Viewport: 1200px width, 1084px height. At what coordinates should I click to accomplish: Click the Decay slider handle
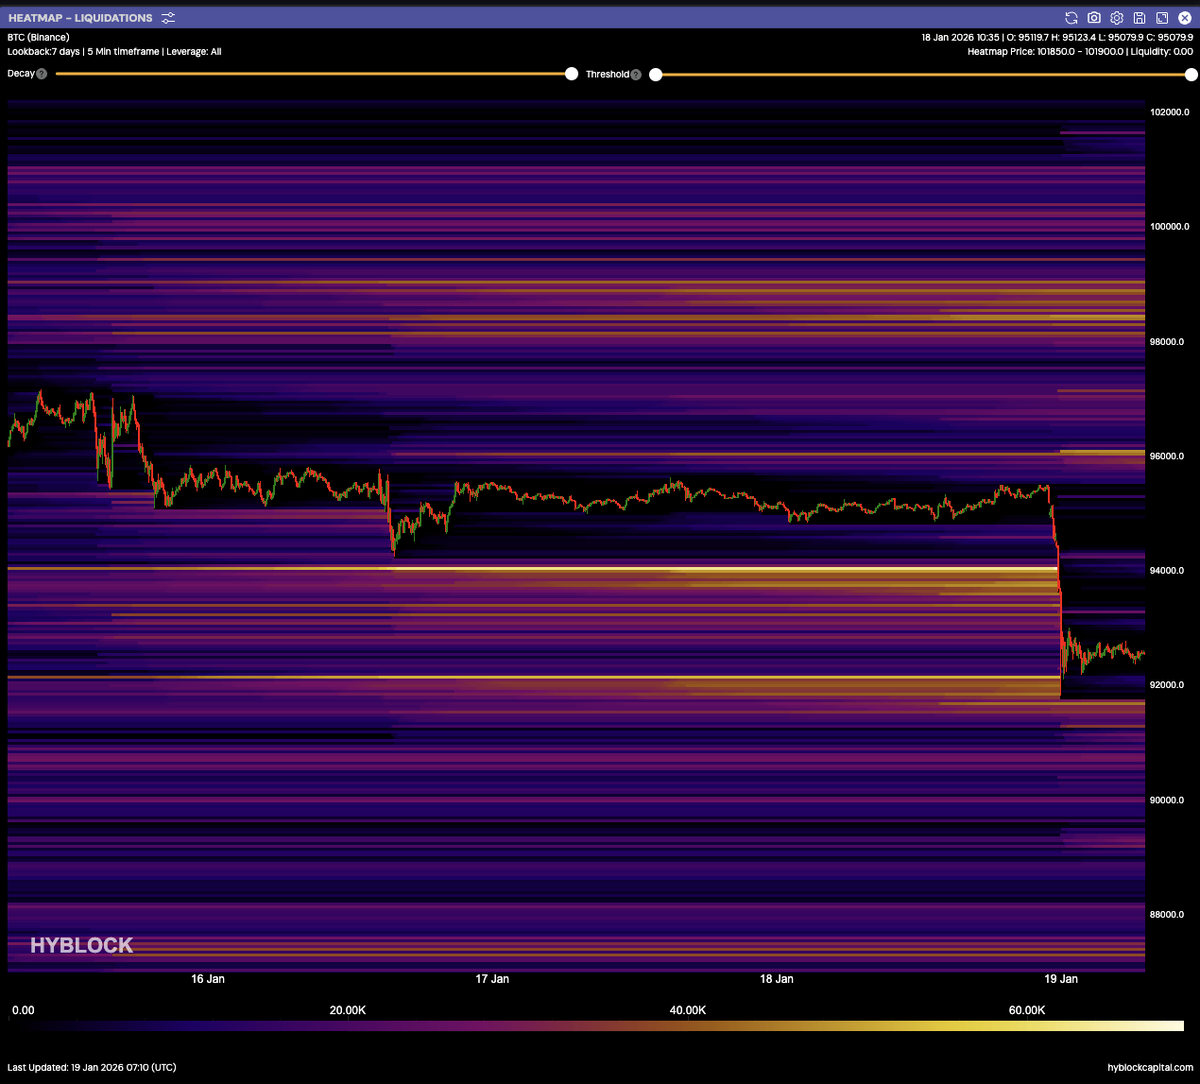571,74
